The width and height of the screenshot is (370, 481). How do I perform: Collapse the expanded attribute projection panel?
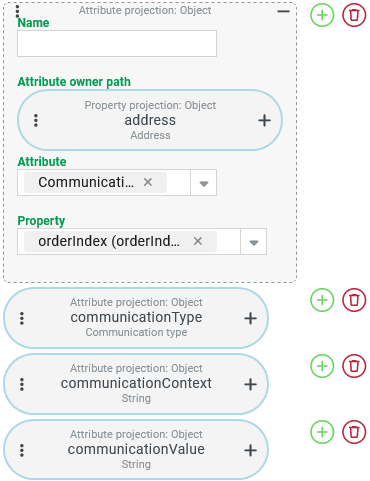(x=283, y=12)
